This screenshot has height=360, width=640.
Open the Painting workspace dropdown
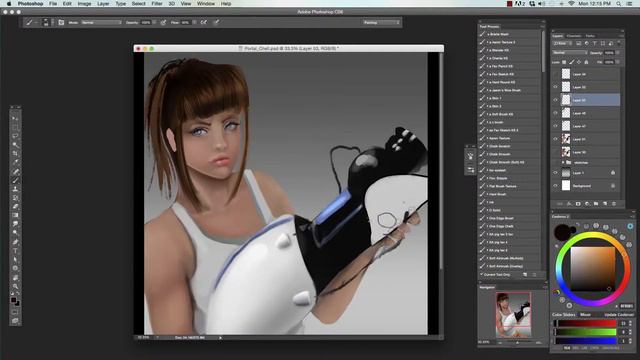381,22
